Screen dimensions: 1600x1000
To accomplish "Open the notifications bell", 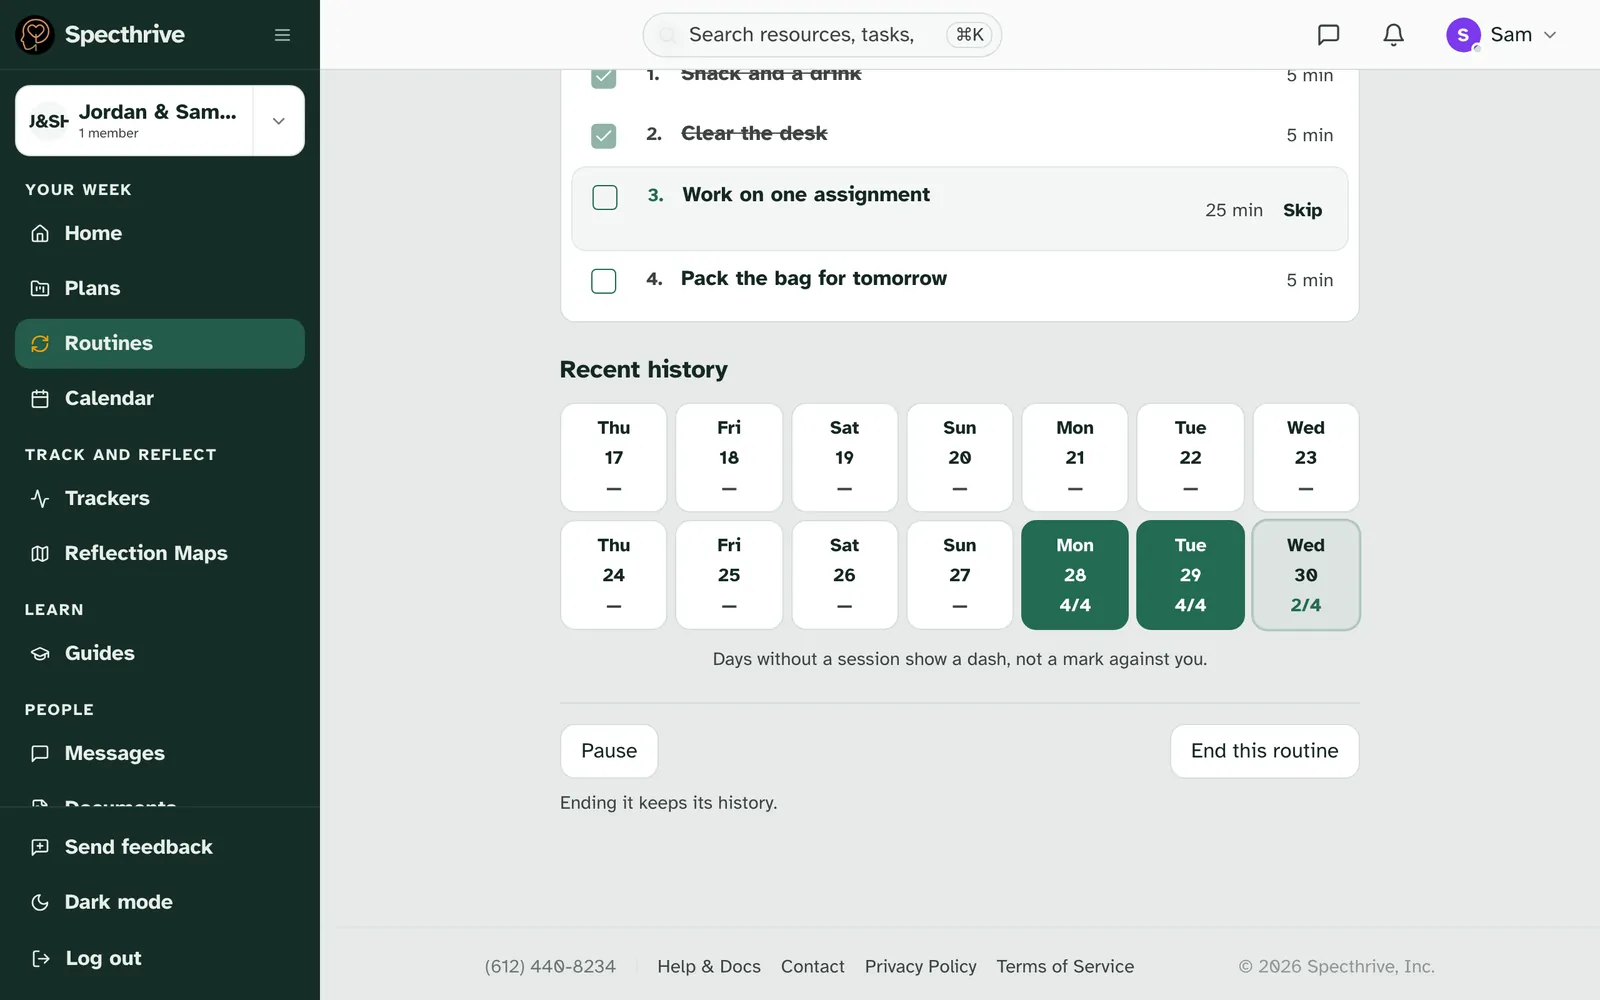I will (x=1393, y=35).
